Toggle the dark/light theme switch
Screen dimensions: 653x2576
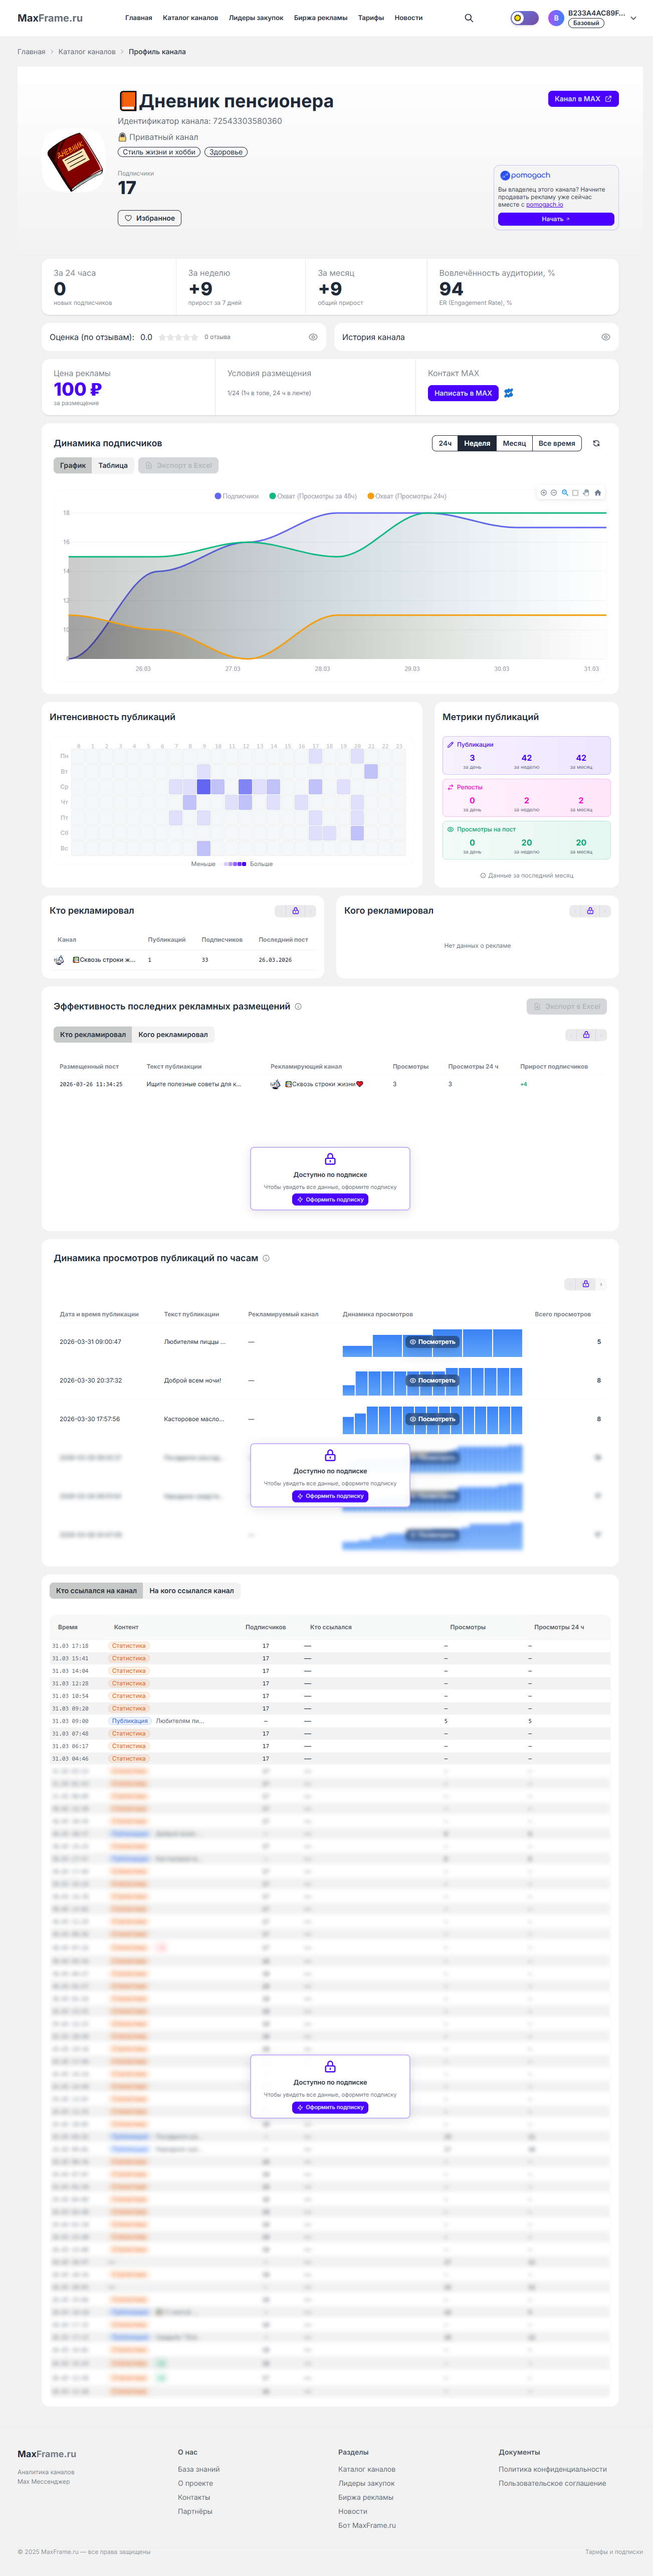(524, 18)
